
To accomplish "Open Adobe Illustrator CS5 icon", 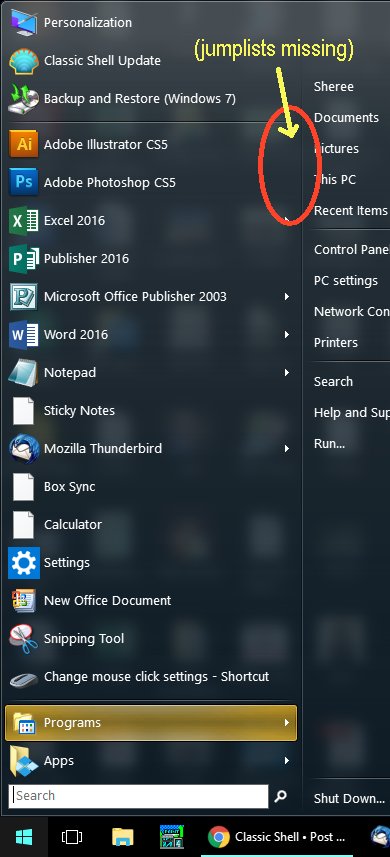I will click(x=23, y=144).
